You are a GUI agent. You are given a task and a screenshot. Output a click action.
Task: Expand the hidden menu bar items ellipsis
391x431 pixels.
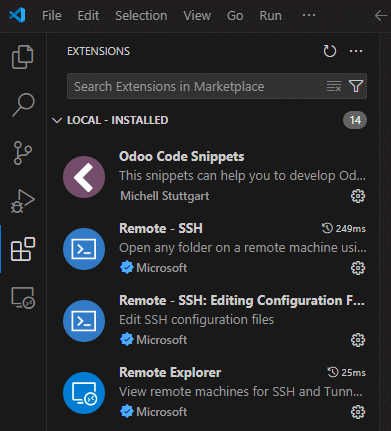(x=309, y=15)
